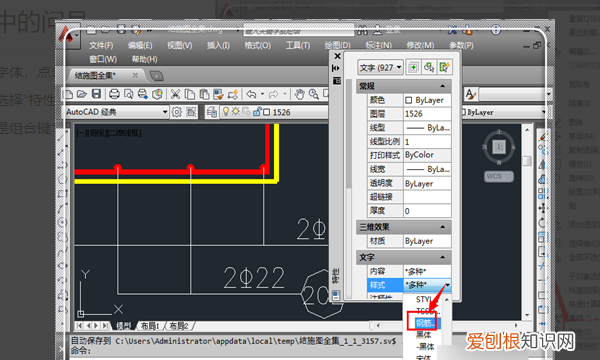Image resolution: width=600 pixels, height=360 pixels.
Task: Toggle layer freeze sun icon
Action: [x=236, y=112]
